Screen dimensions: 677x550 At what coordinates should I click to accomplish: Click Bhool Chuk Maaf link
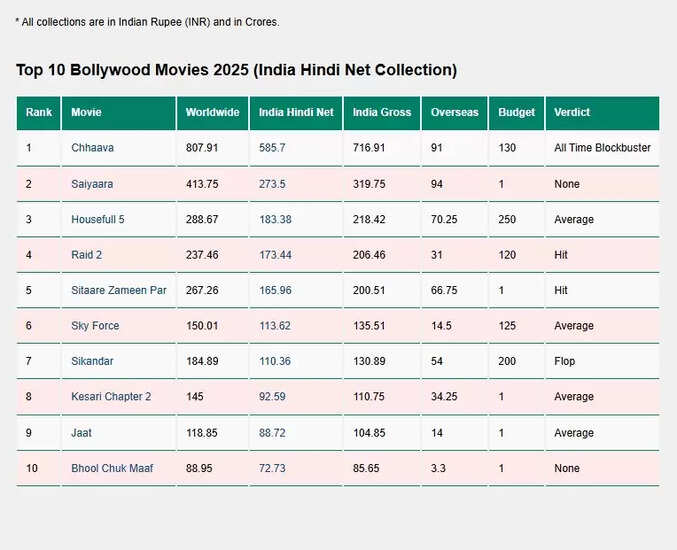click(x=112, y=468)
